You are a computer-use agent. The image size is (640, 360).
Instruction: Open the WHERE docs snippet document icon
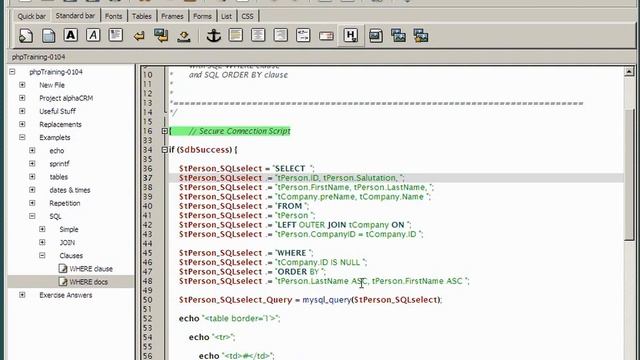(63, 282)
